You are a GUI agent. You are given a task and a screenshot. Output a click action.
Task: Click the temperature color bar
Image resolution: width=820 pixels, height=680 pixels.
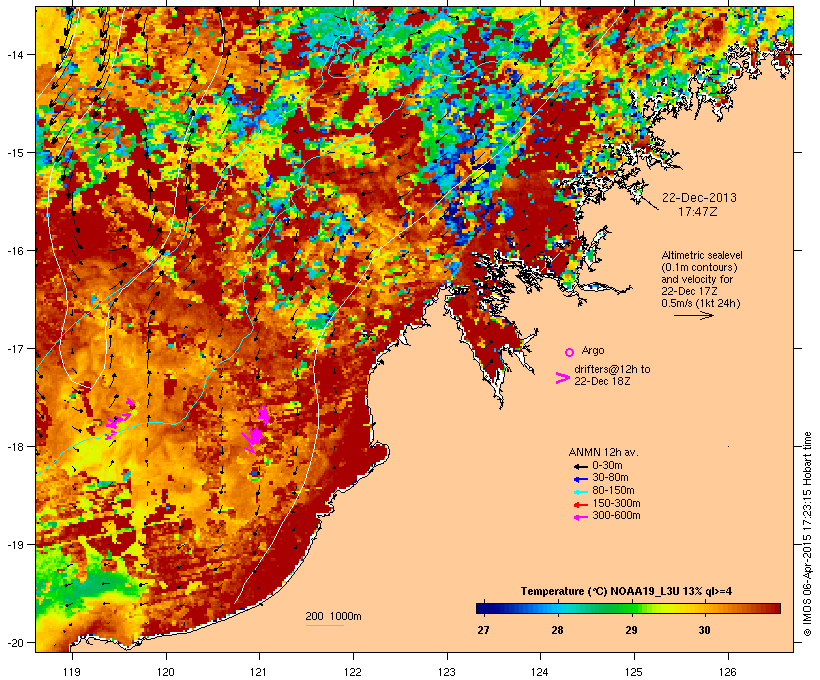628,608
